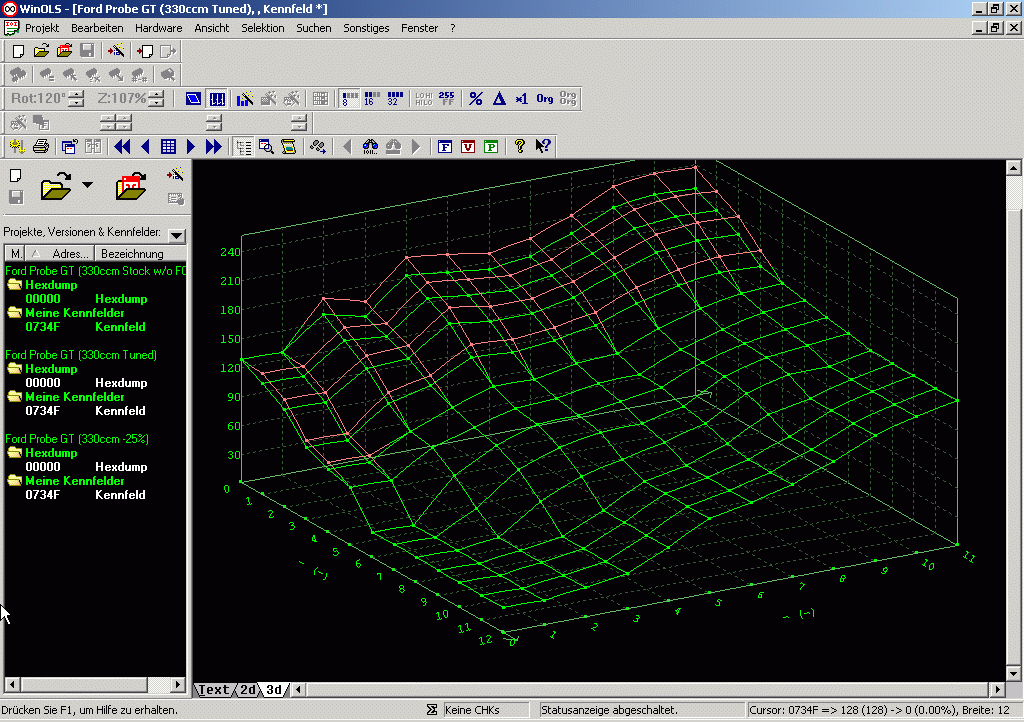Sort list by Bezeichnung column header

click(131, 254)
